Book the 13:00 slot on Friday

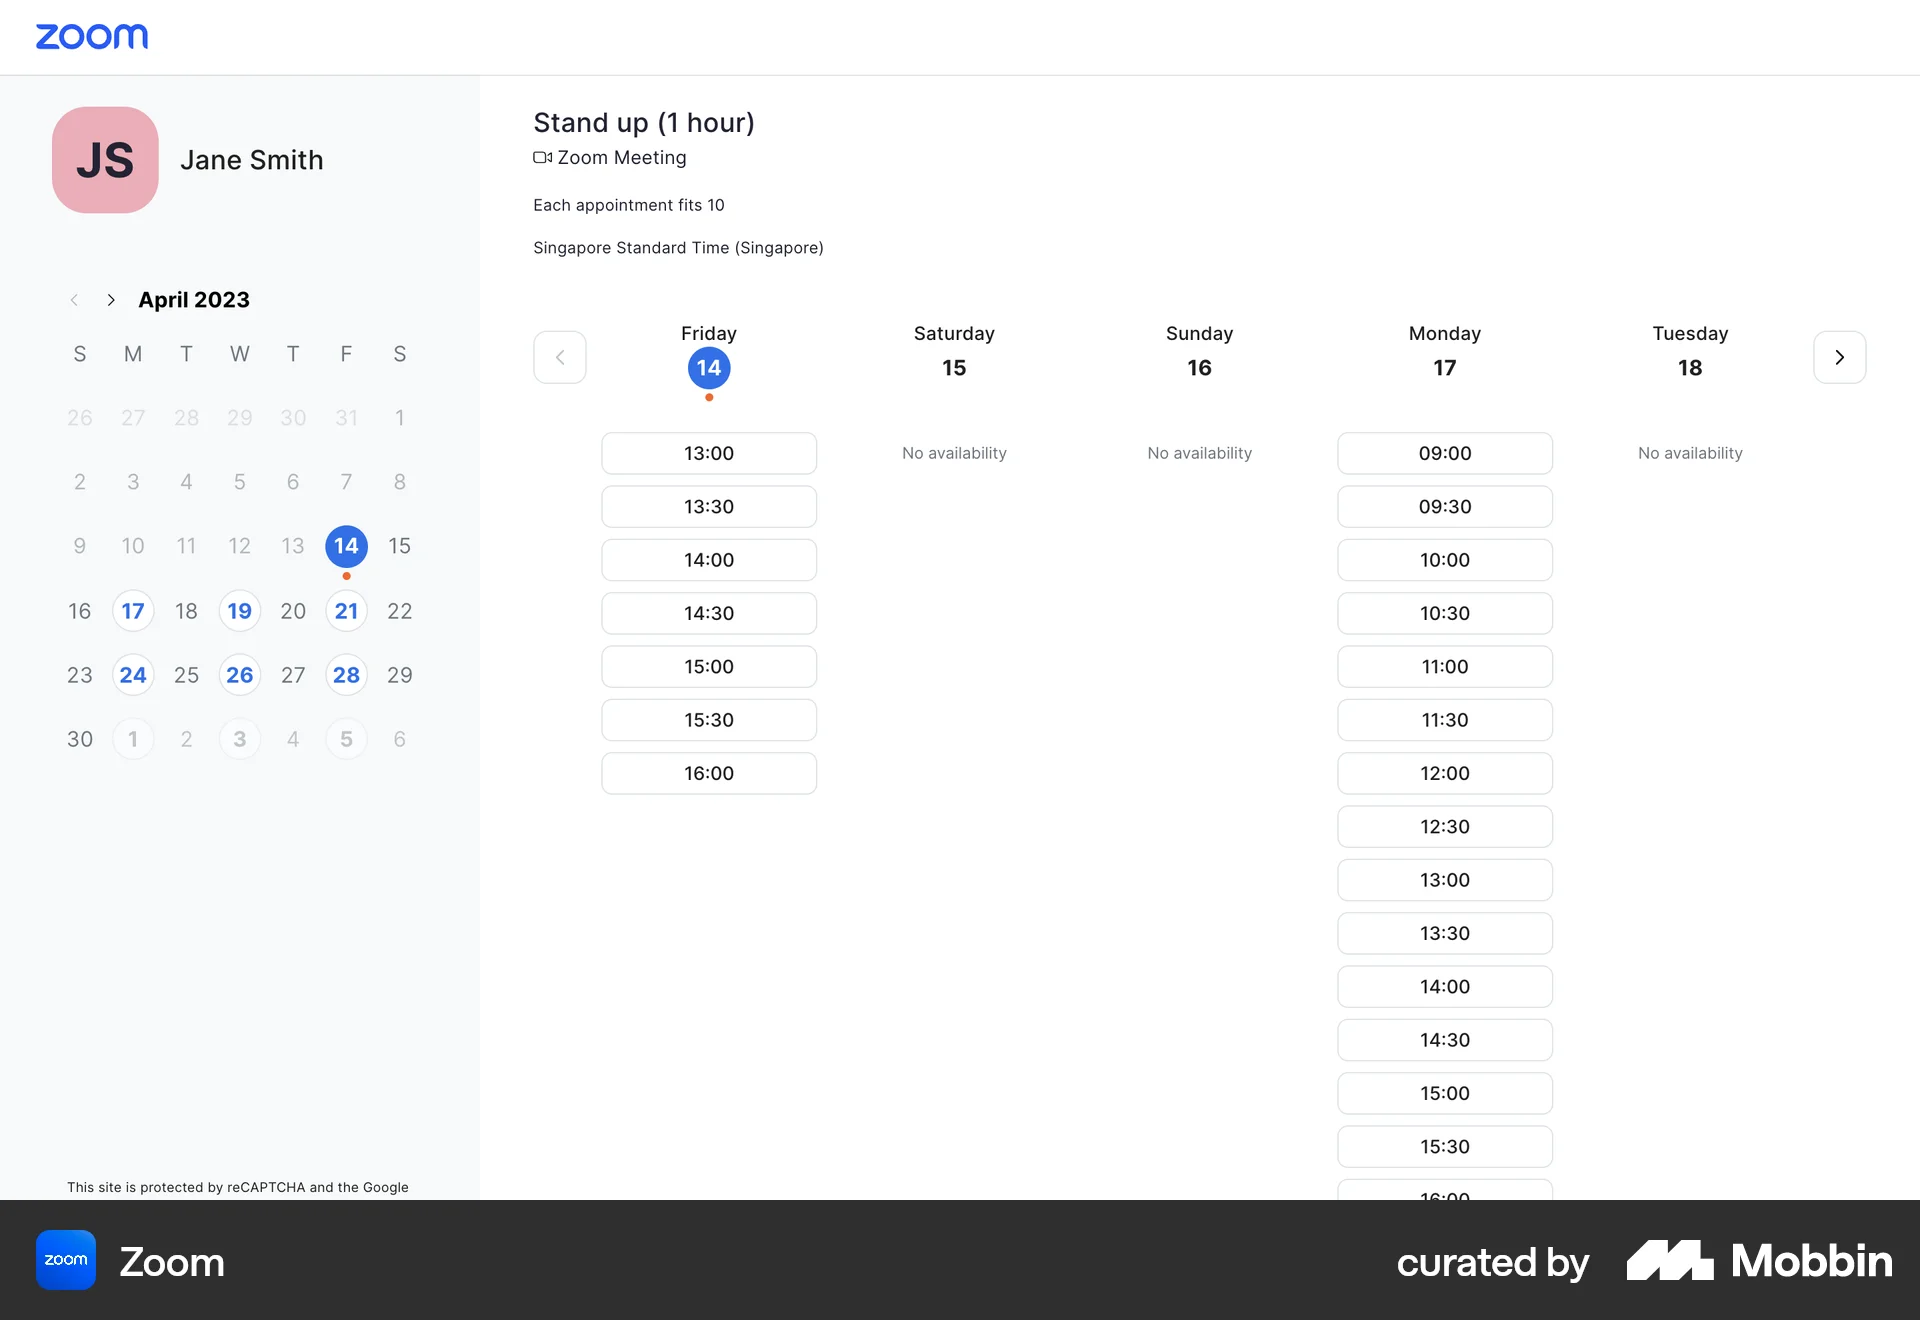(x=709, y=453)
